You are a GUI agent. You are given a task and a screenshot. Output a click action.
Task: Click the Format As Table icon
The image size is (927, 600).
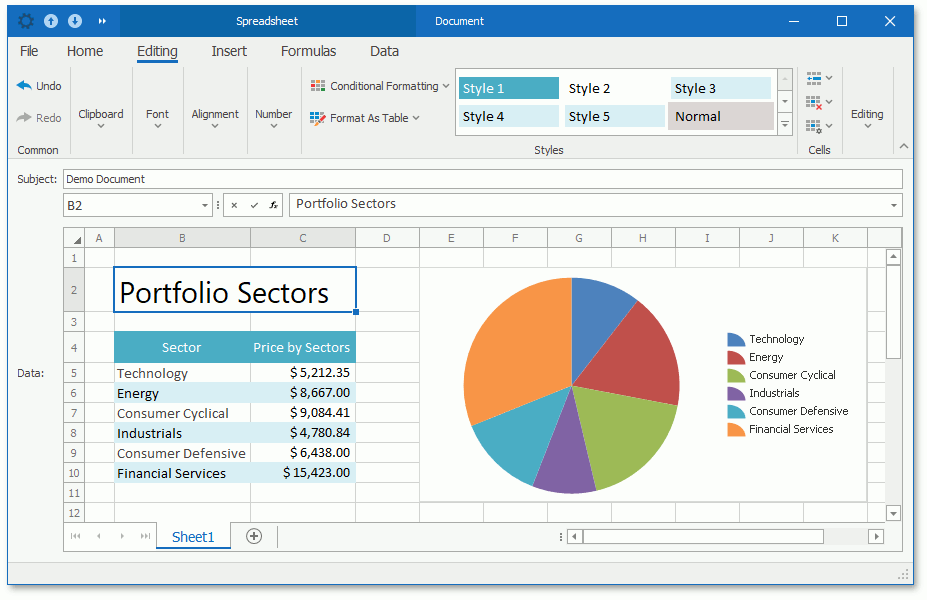[x=318, y=118]
